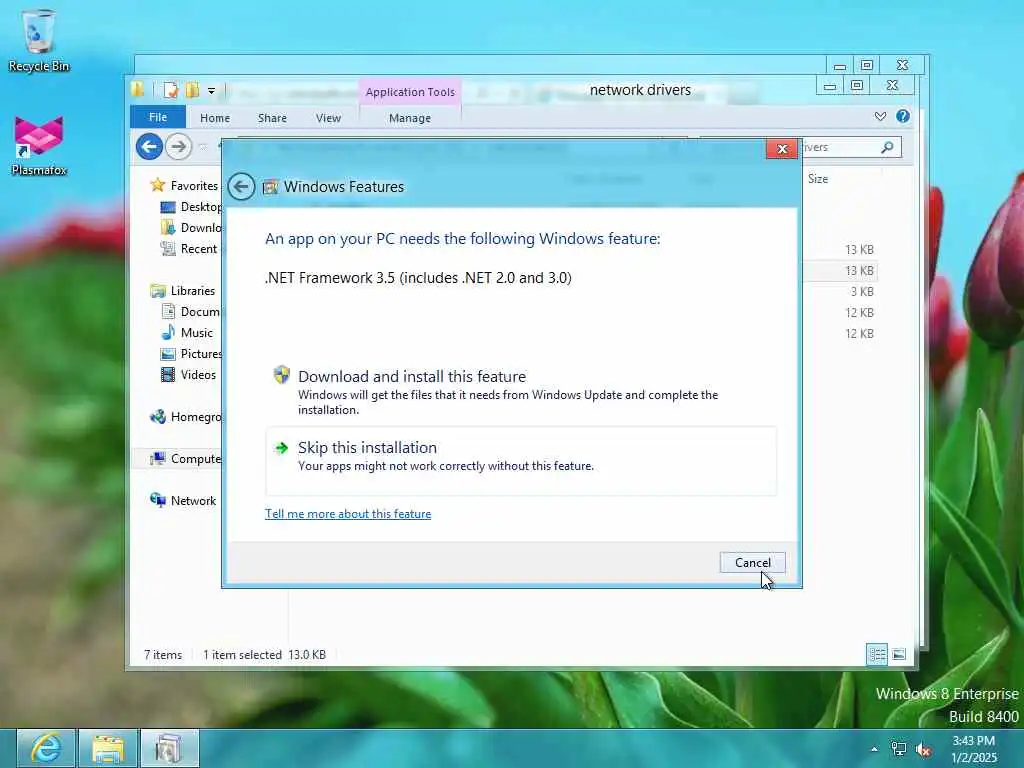Switch to the Home ribbon tab
Image resolution: width=1024 pixels, height=768 pixels.
click(215, 118)
